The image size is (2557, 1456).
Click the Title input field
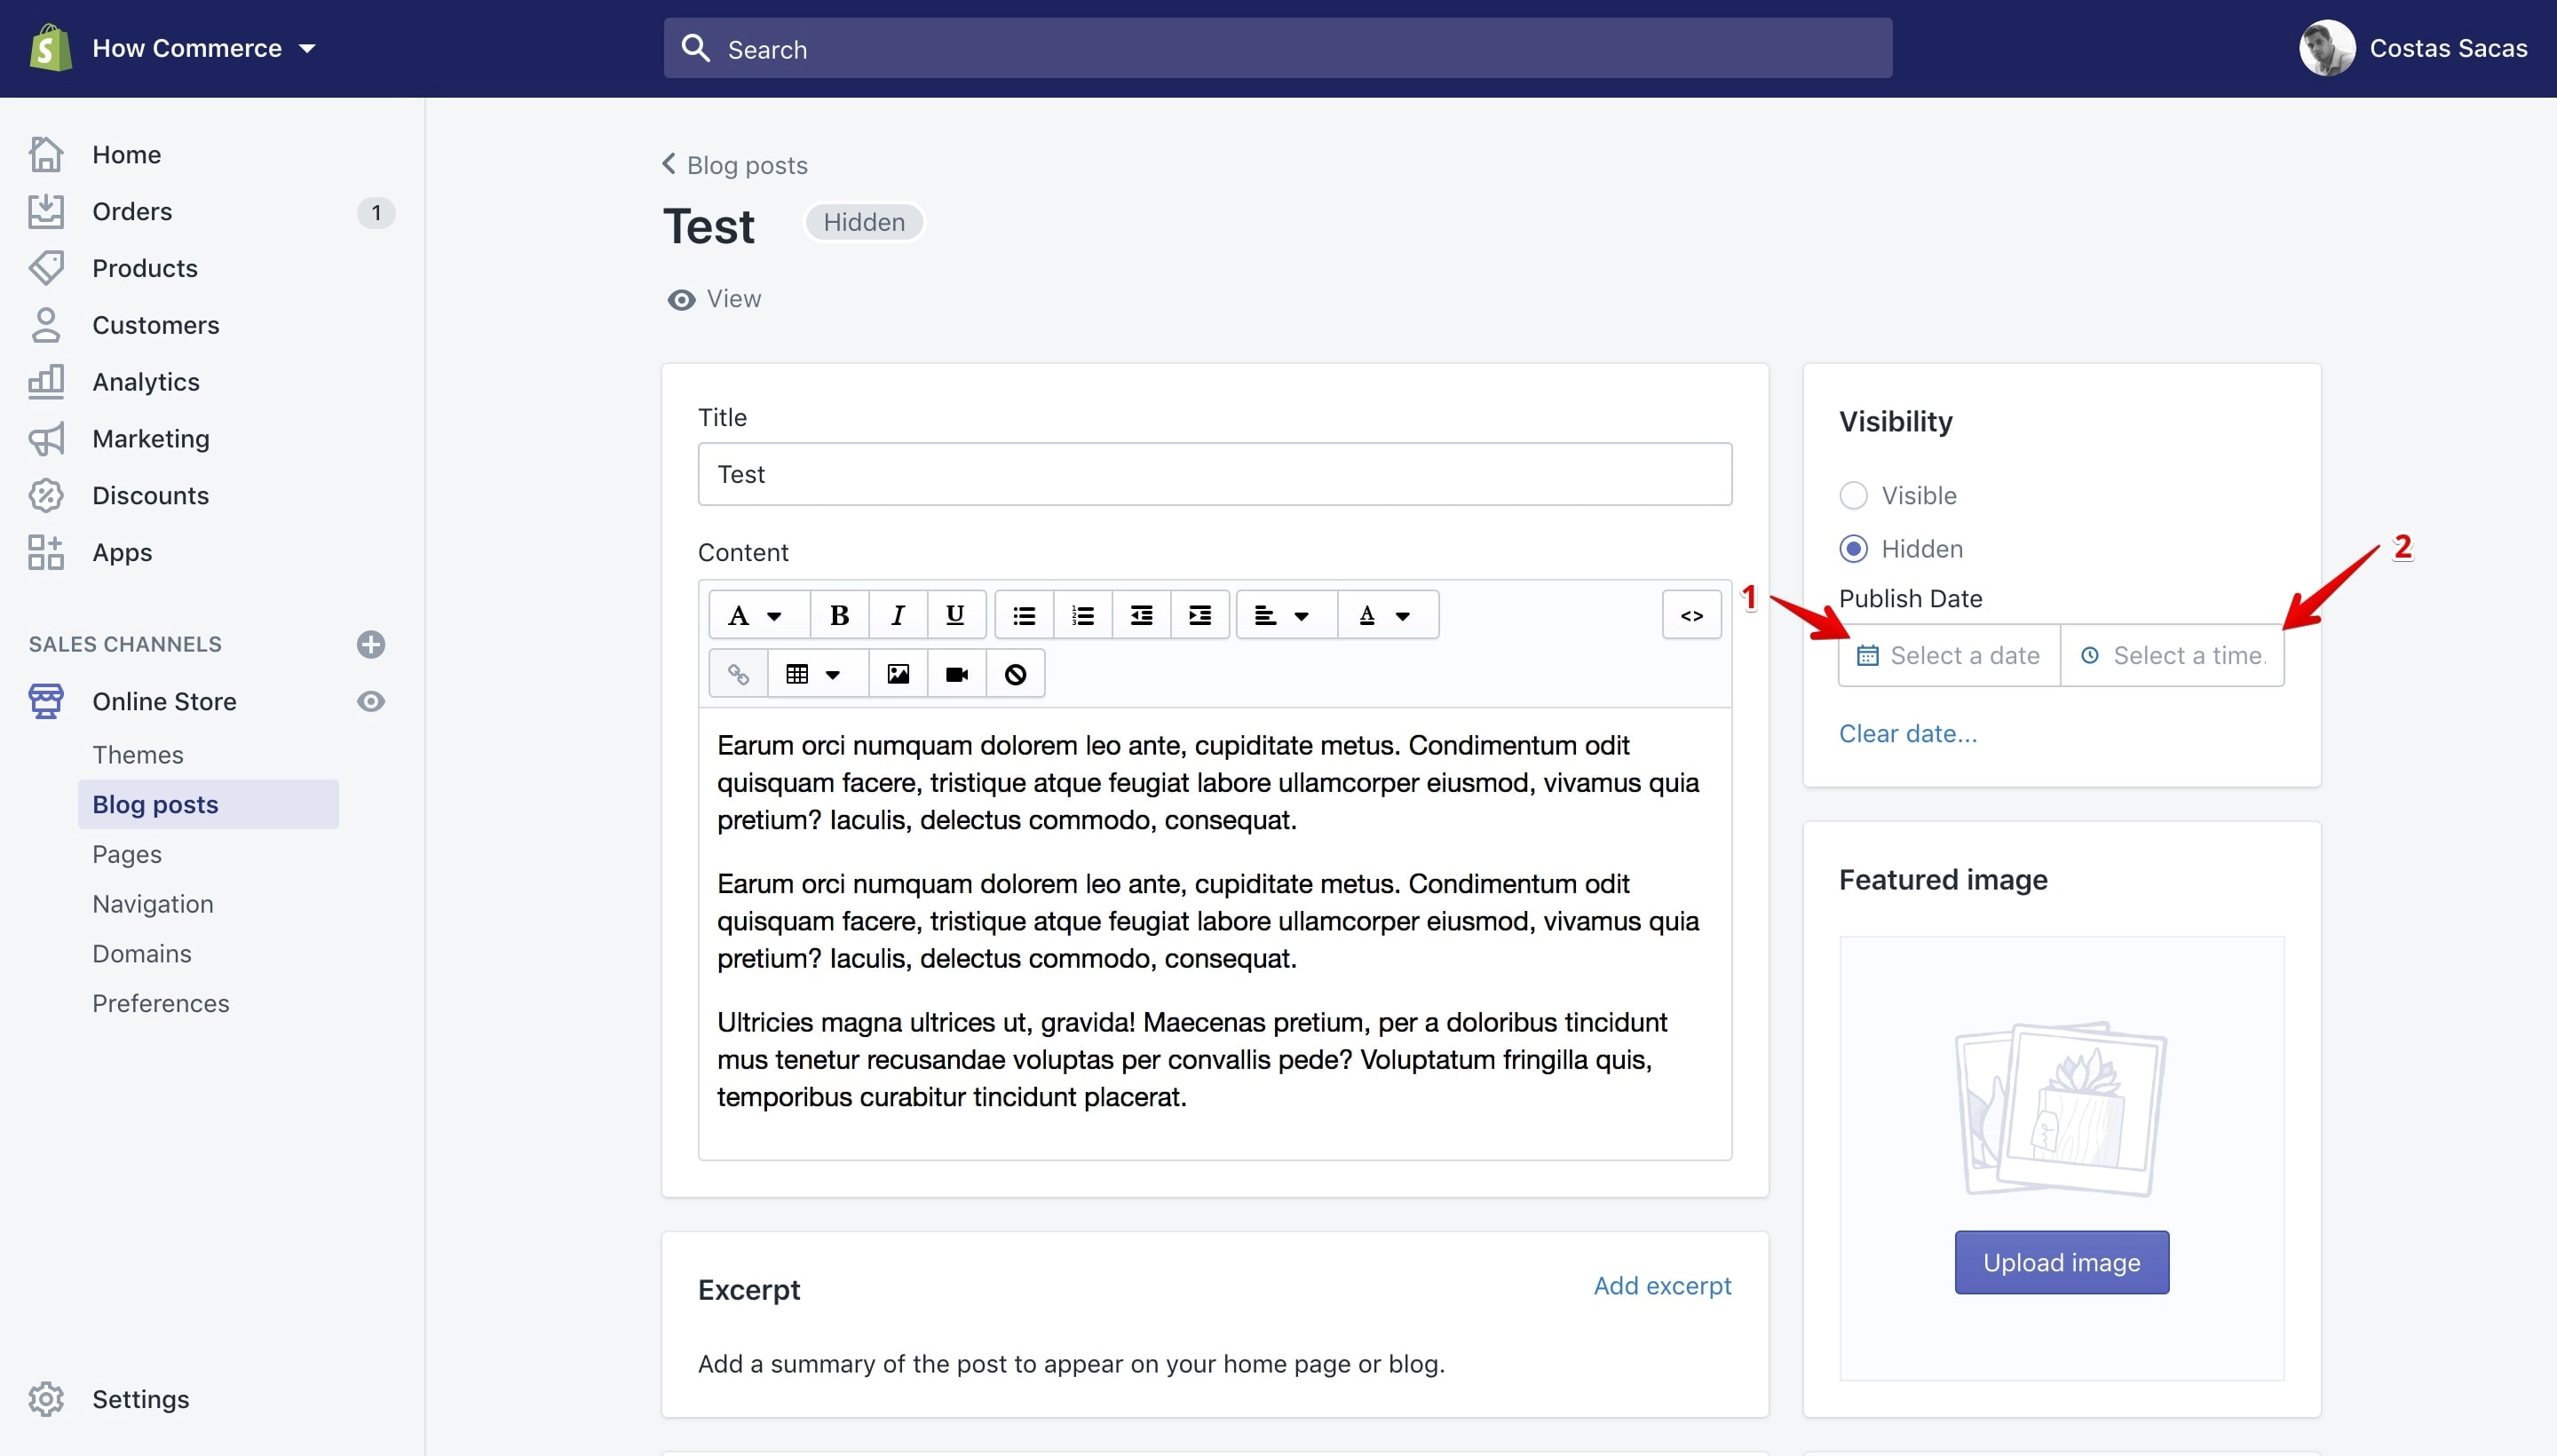click(x=1215, y=474)
